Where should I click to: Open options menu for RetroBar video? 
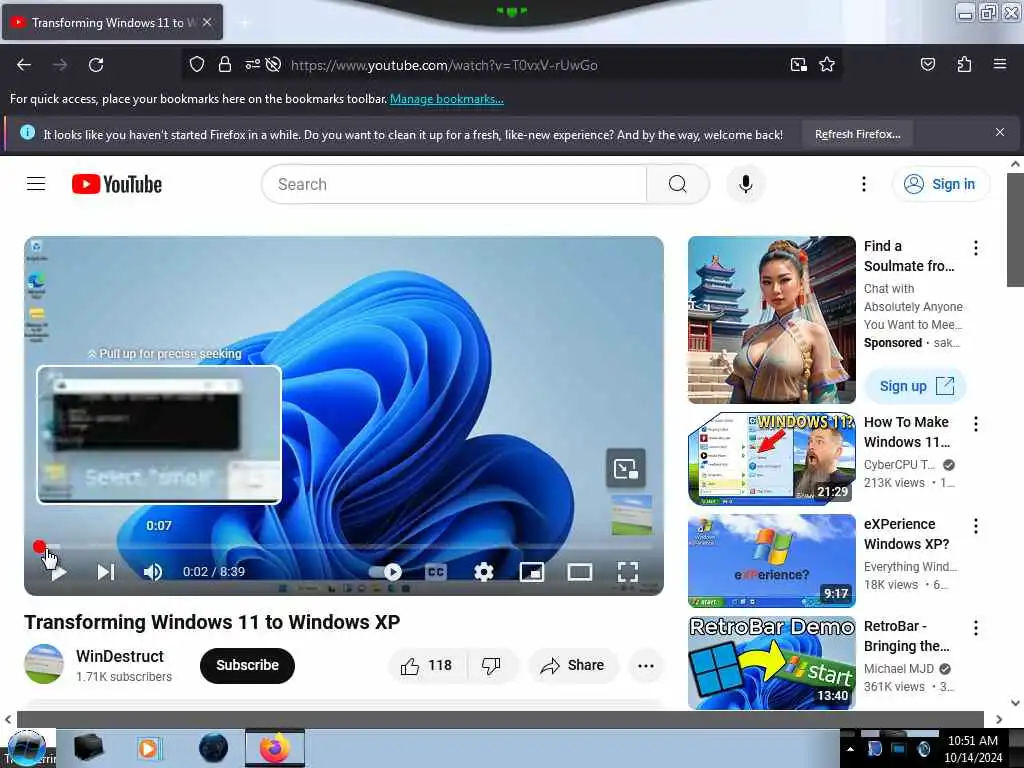click(x=976, y=628)
